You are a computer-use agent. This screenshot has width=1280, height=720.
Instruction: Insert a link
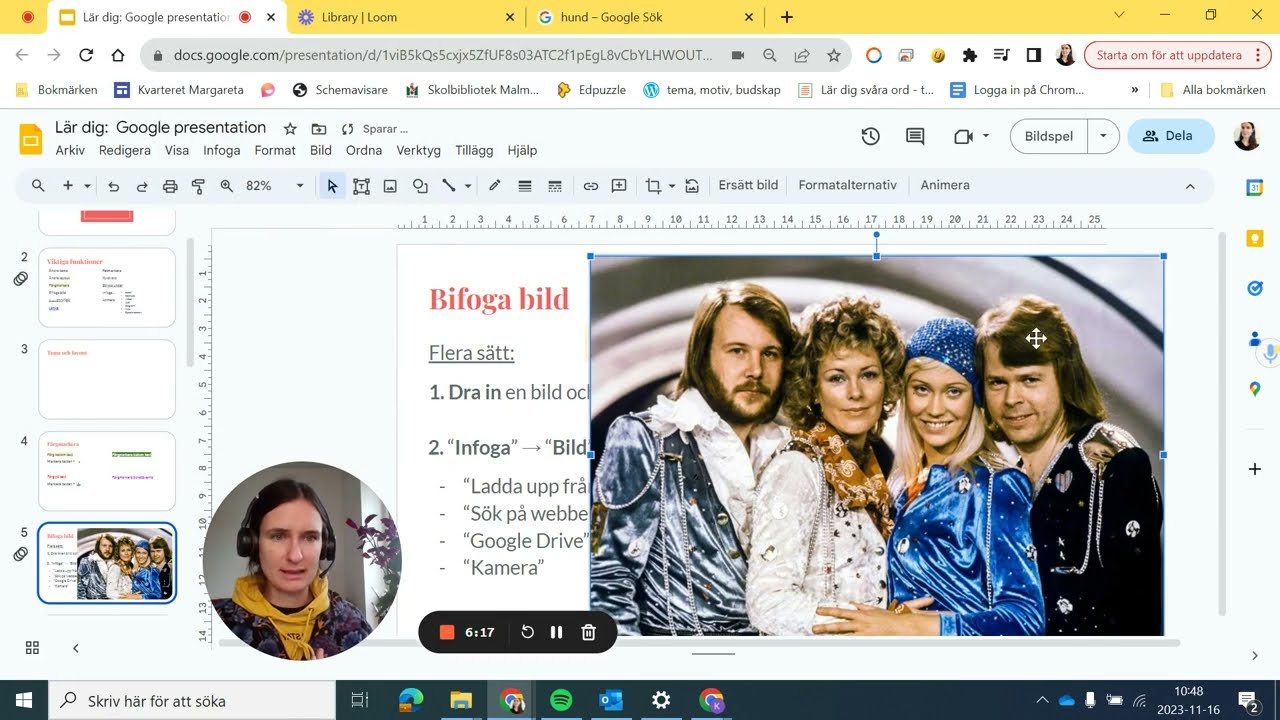point(591,186)
